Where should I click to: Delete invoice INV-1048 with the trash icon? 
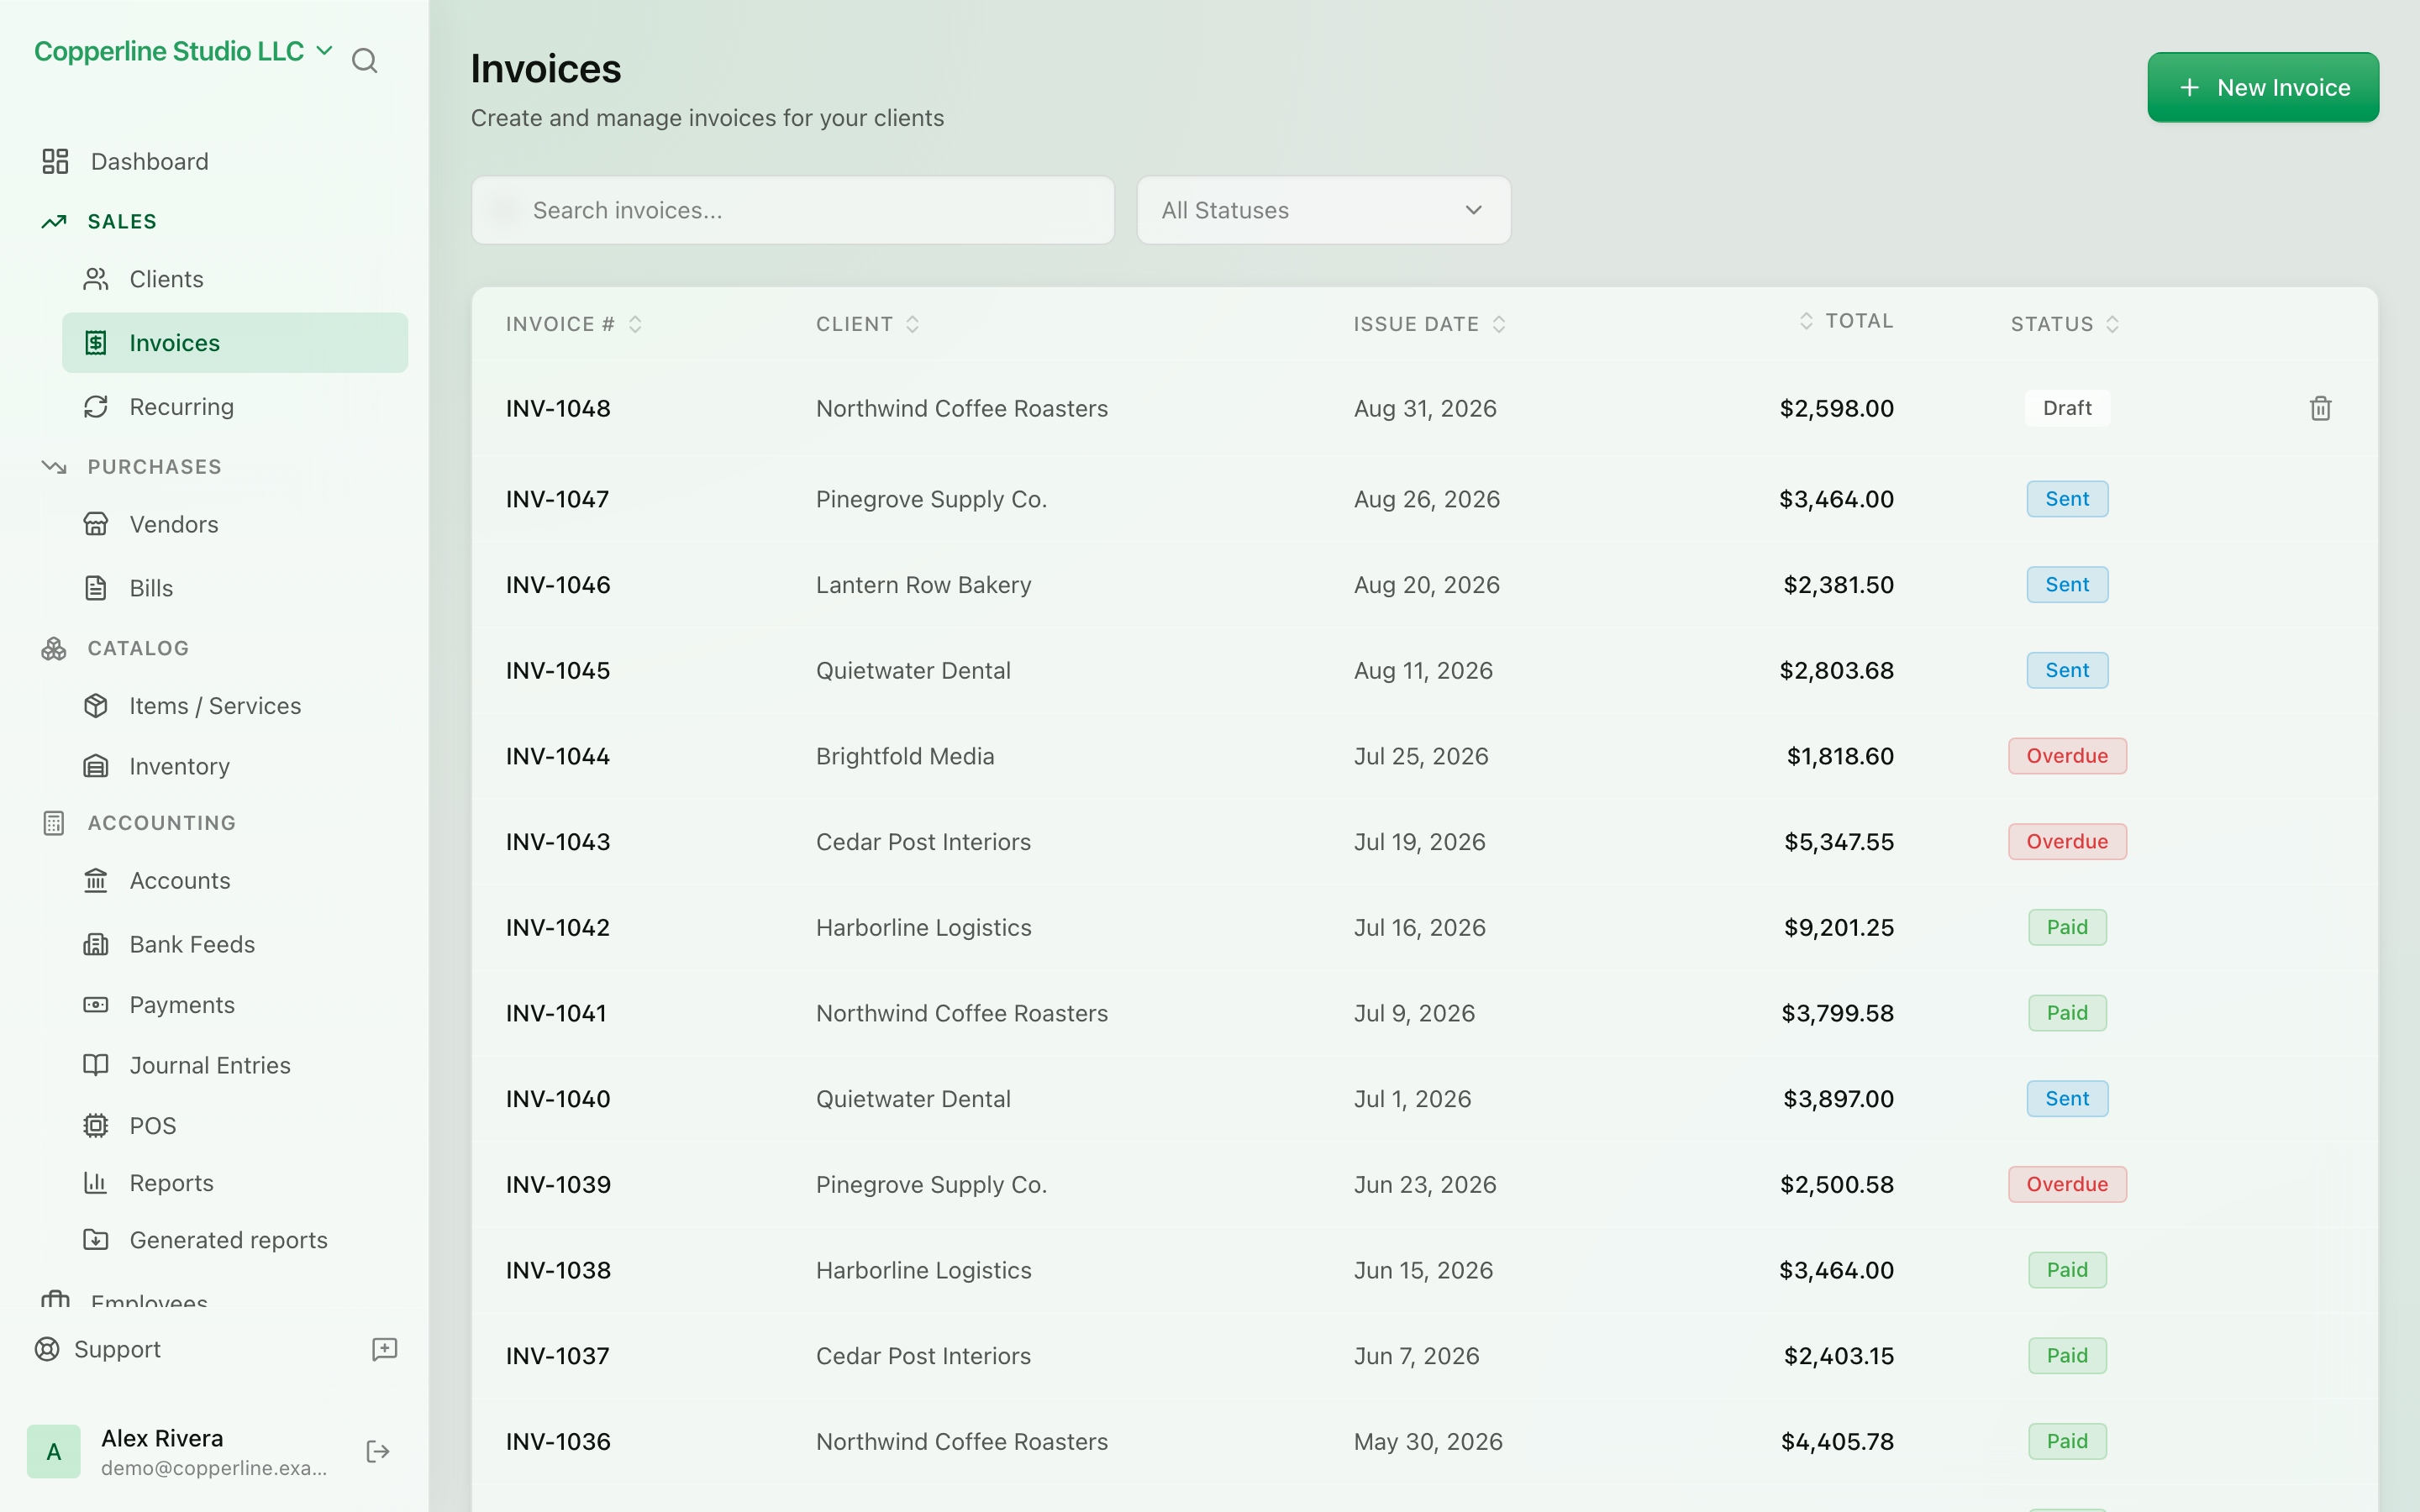coord(2321,408)
